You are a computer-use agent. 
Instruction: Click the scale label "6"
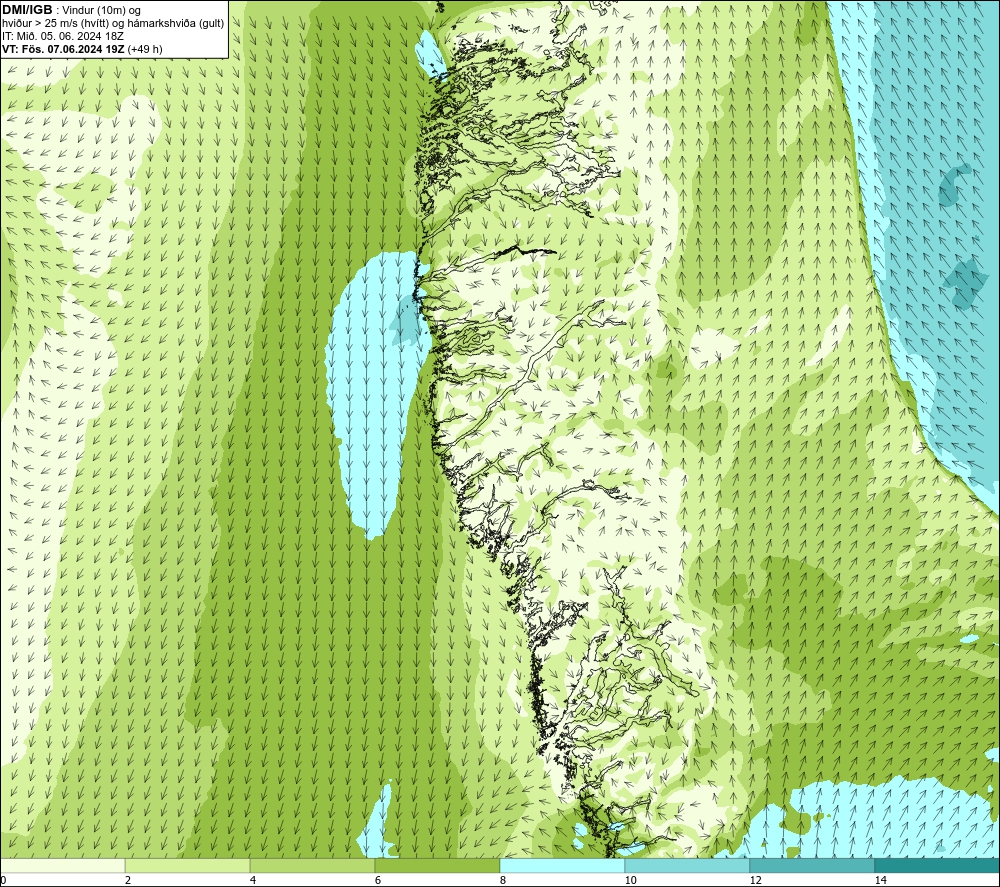tap(378, 880)
